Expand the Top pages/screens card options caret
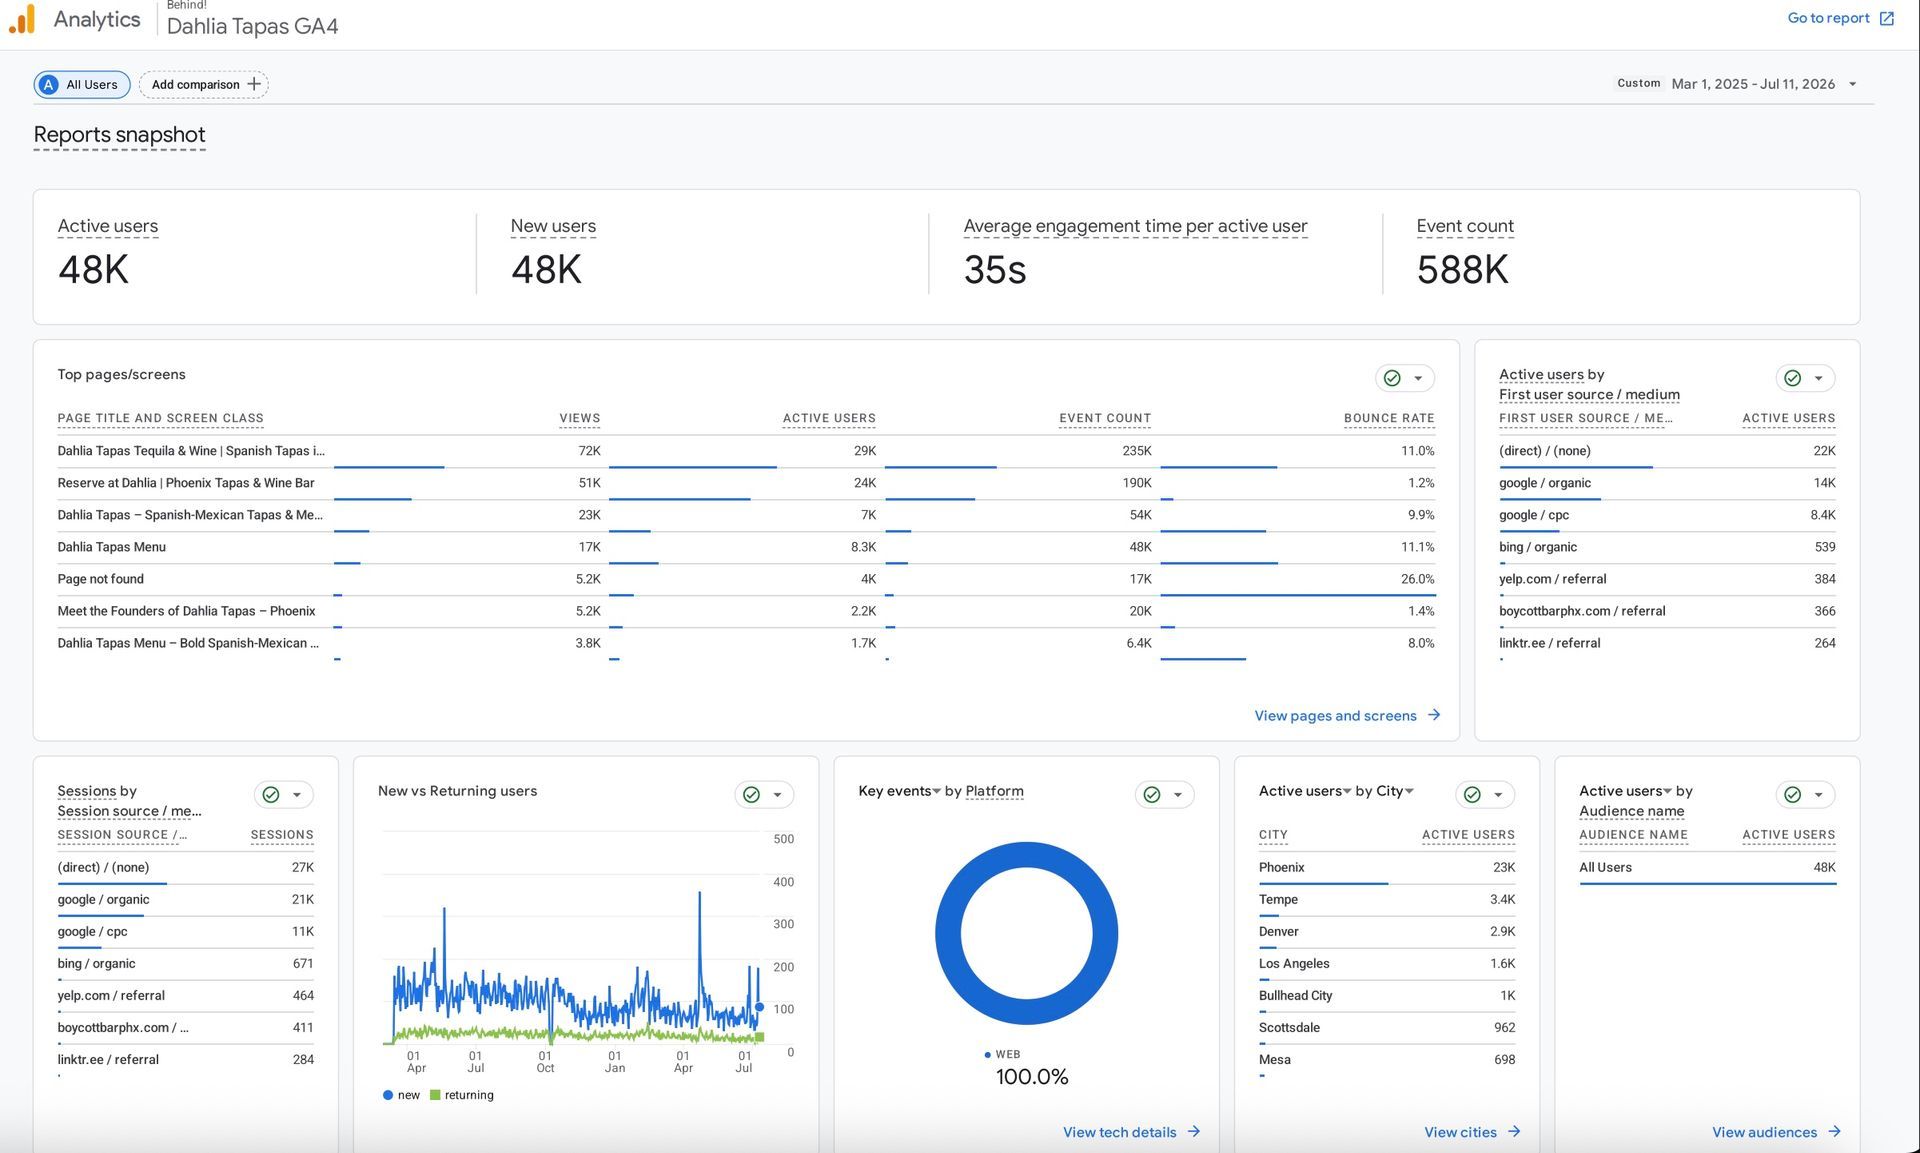 (x=1418, y=378)
